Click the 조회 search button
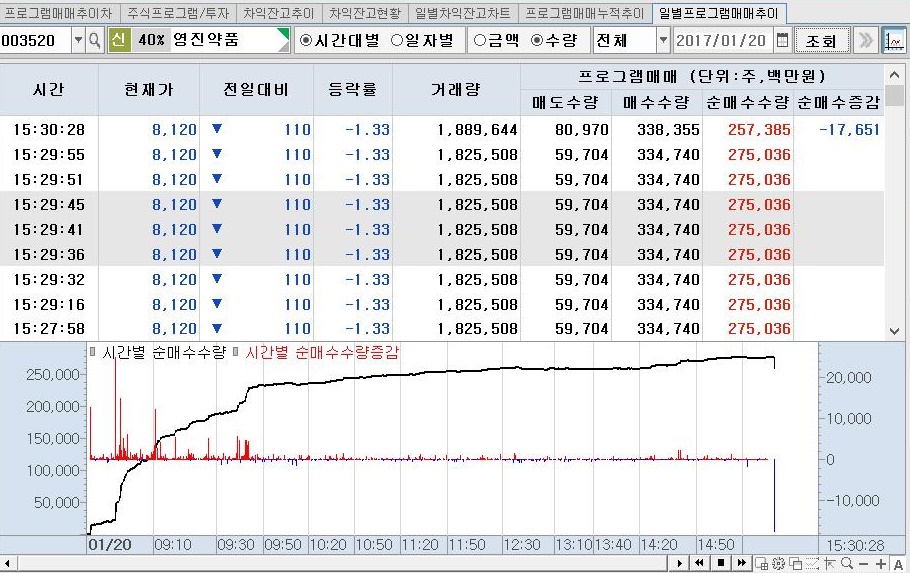 pyautogui.click(x=821, y=40)
